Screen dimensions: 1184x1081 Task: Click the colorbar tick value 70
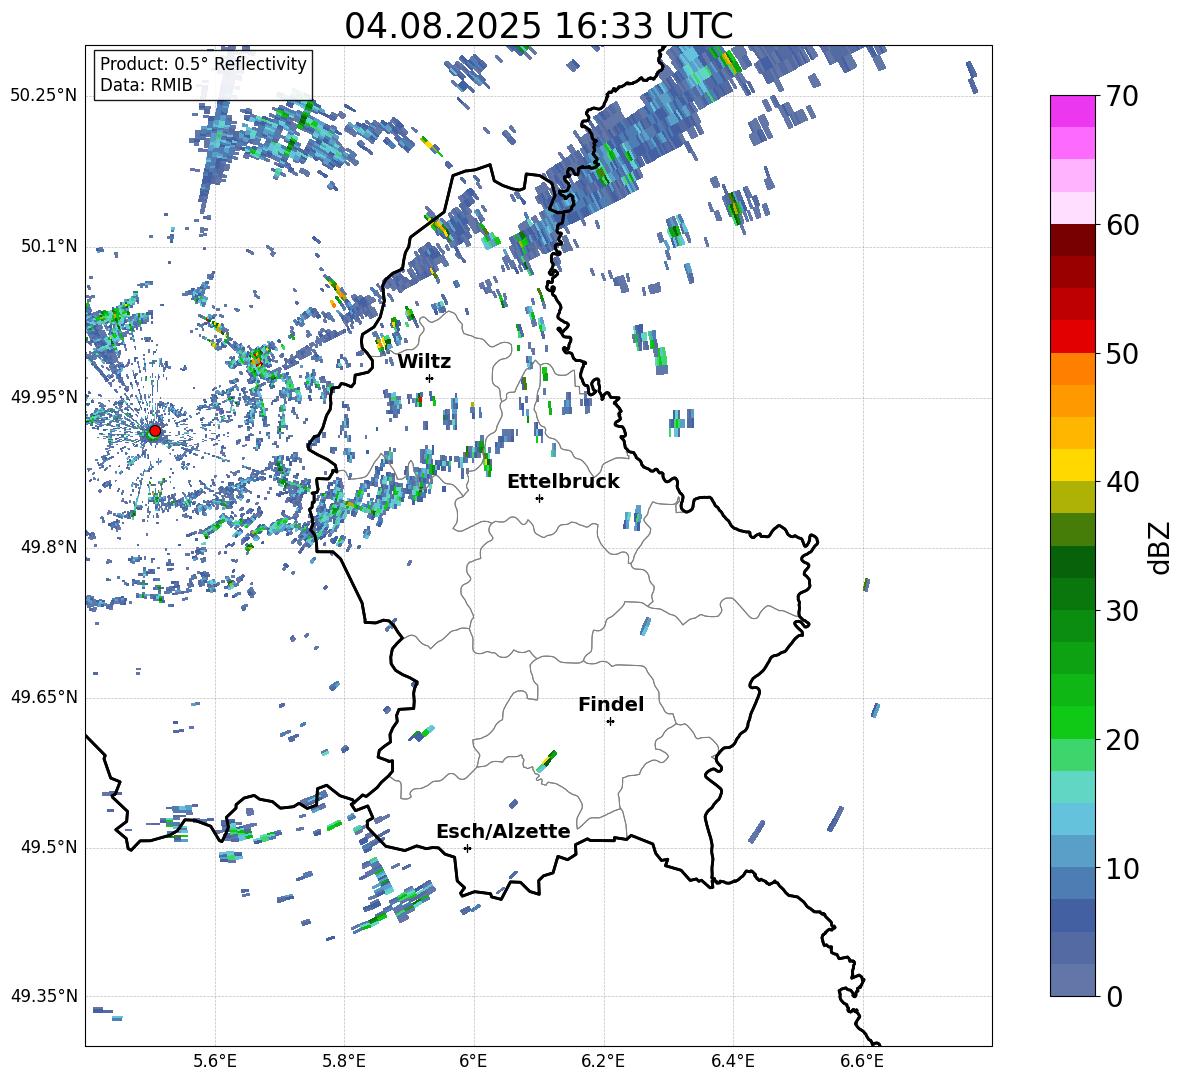[x=1121, y=97]
